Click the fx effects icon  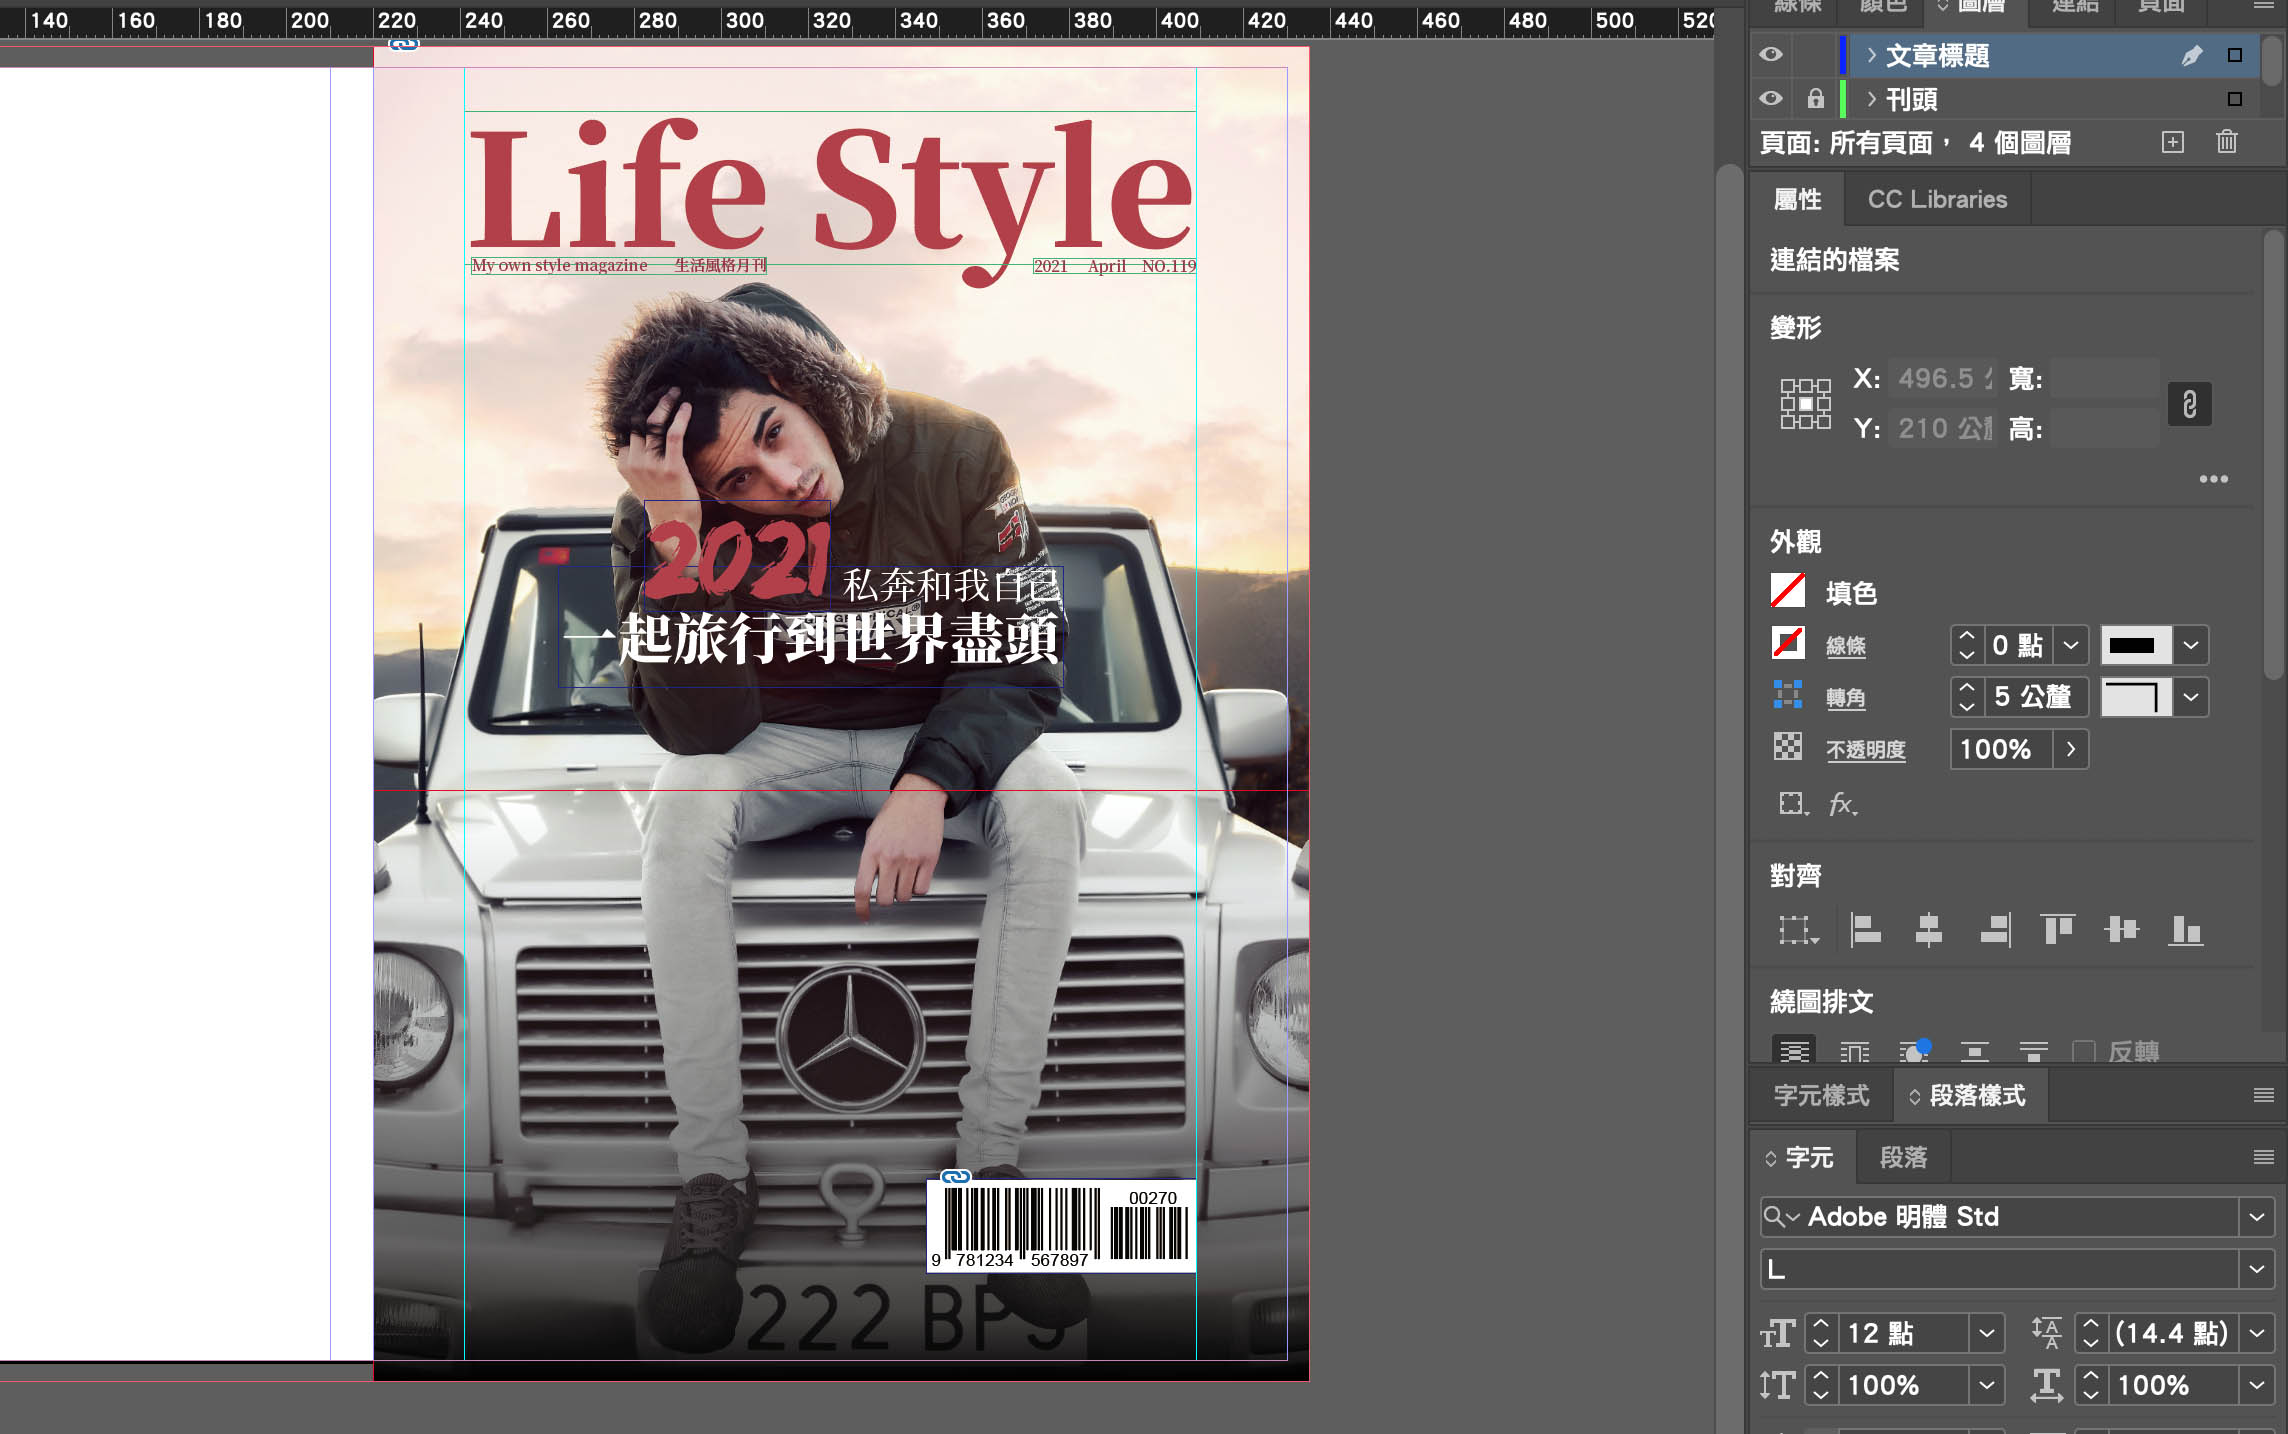coord(1842,804)
